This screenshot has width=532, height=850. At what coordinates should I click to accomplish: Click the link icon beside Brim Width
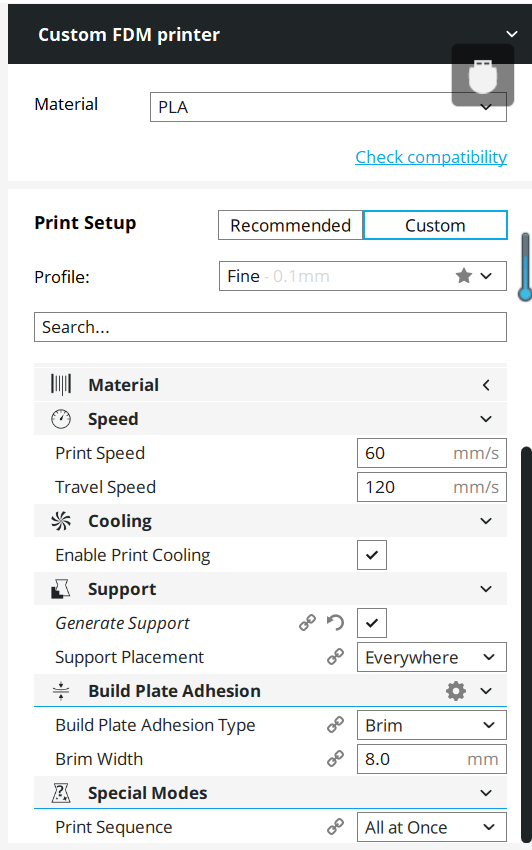click(336, 759)
